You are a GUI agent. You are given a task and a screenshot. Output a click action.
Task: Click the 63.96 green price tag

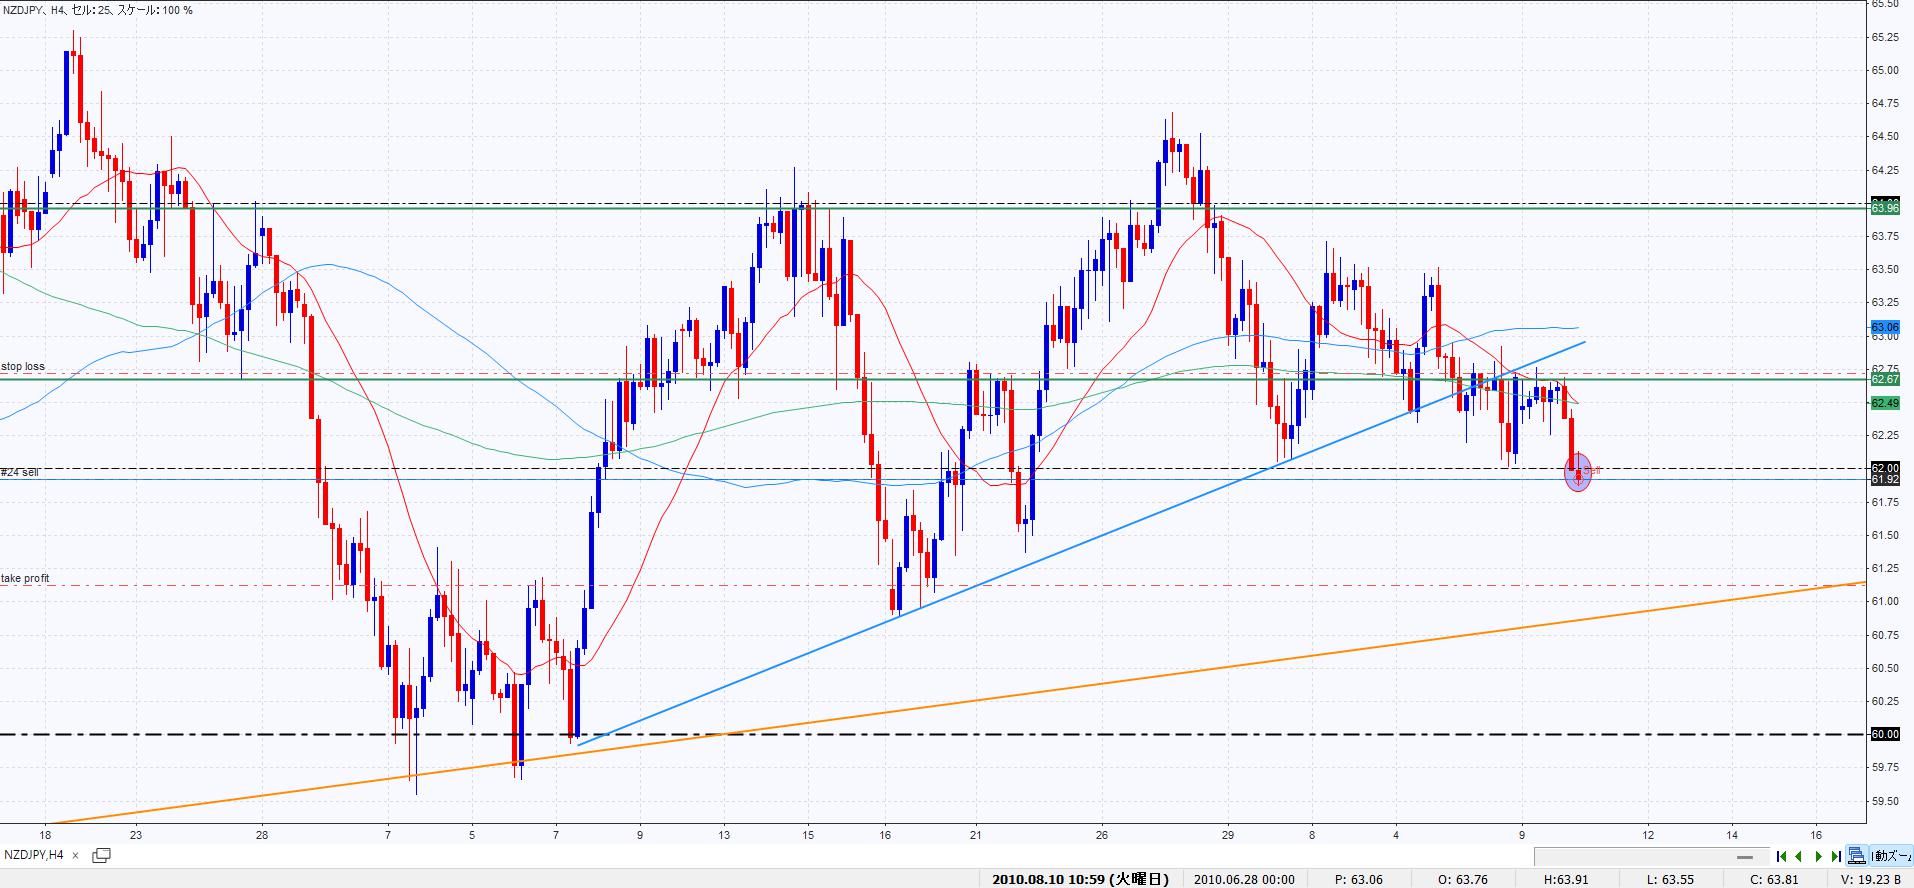pos(1884,208)
